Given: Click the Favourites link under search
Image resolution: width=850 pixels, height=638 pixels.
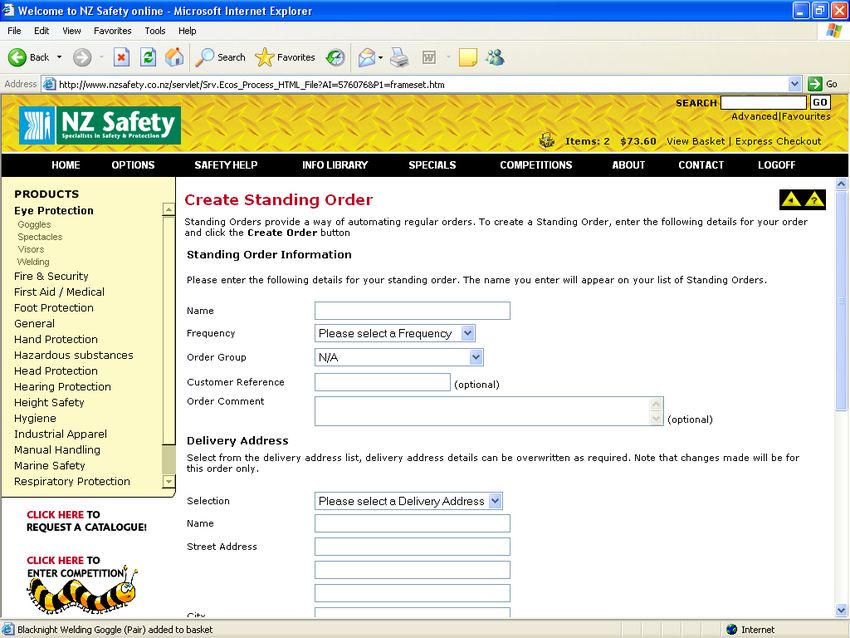Looking at the screenshot, I should (x=806, y=116).
